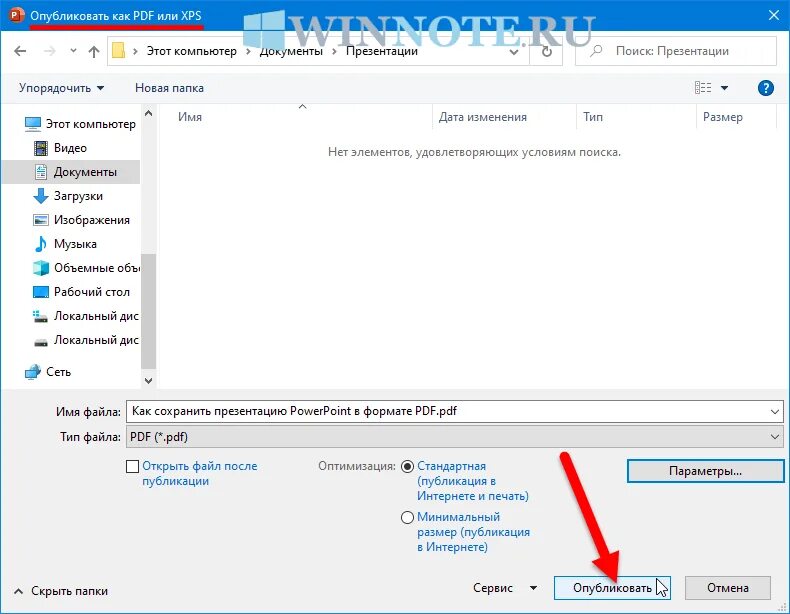Screen dimensions: 790x614
Task: Expand chevron before Этот компьютер breadcrumb
Action: (x=135, y=51)
